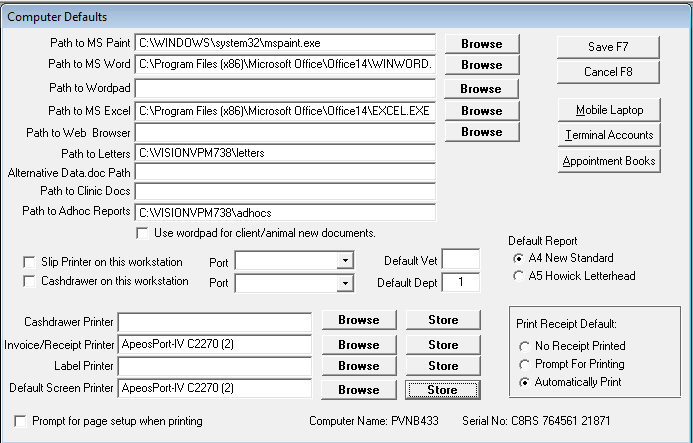The width and height of the screenshot is (693, 443).
Task: Click the Serial No: C8RS 764561 21871 text
Action: (x=536, y=421)
